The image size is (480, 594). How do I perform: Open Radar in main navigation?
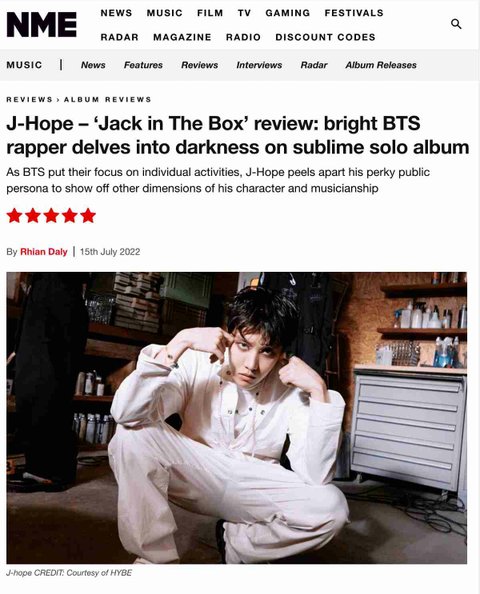[119, 37]
